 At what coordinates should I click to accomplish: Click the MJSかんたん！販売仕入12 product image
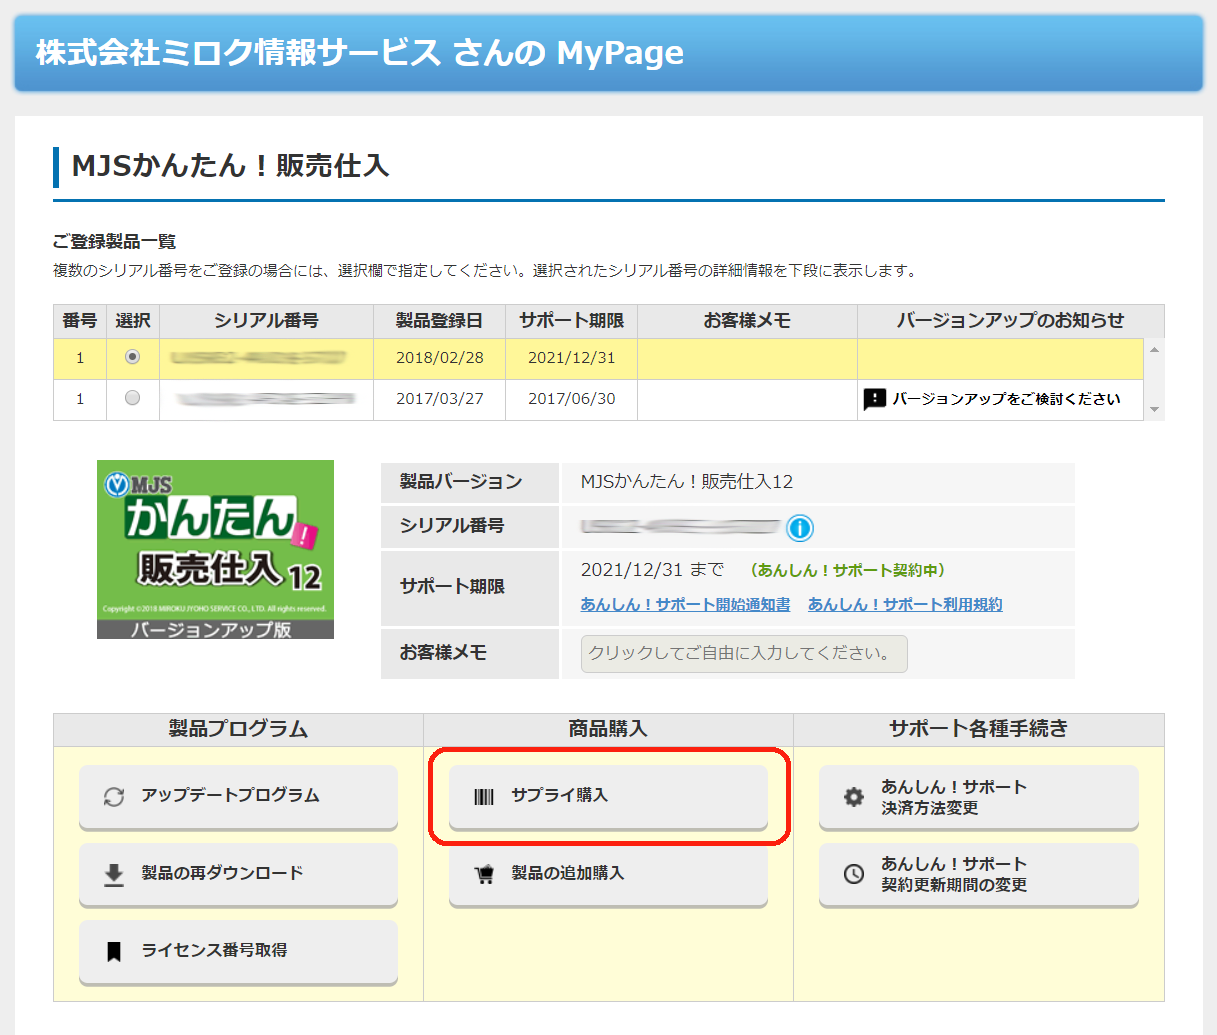[215, 549]
